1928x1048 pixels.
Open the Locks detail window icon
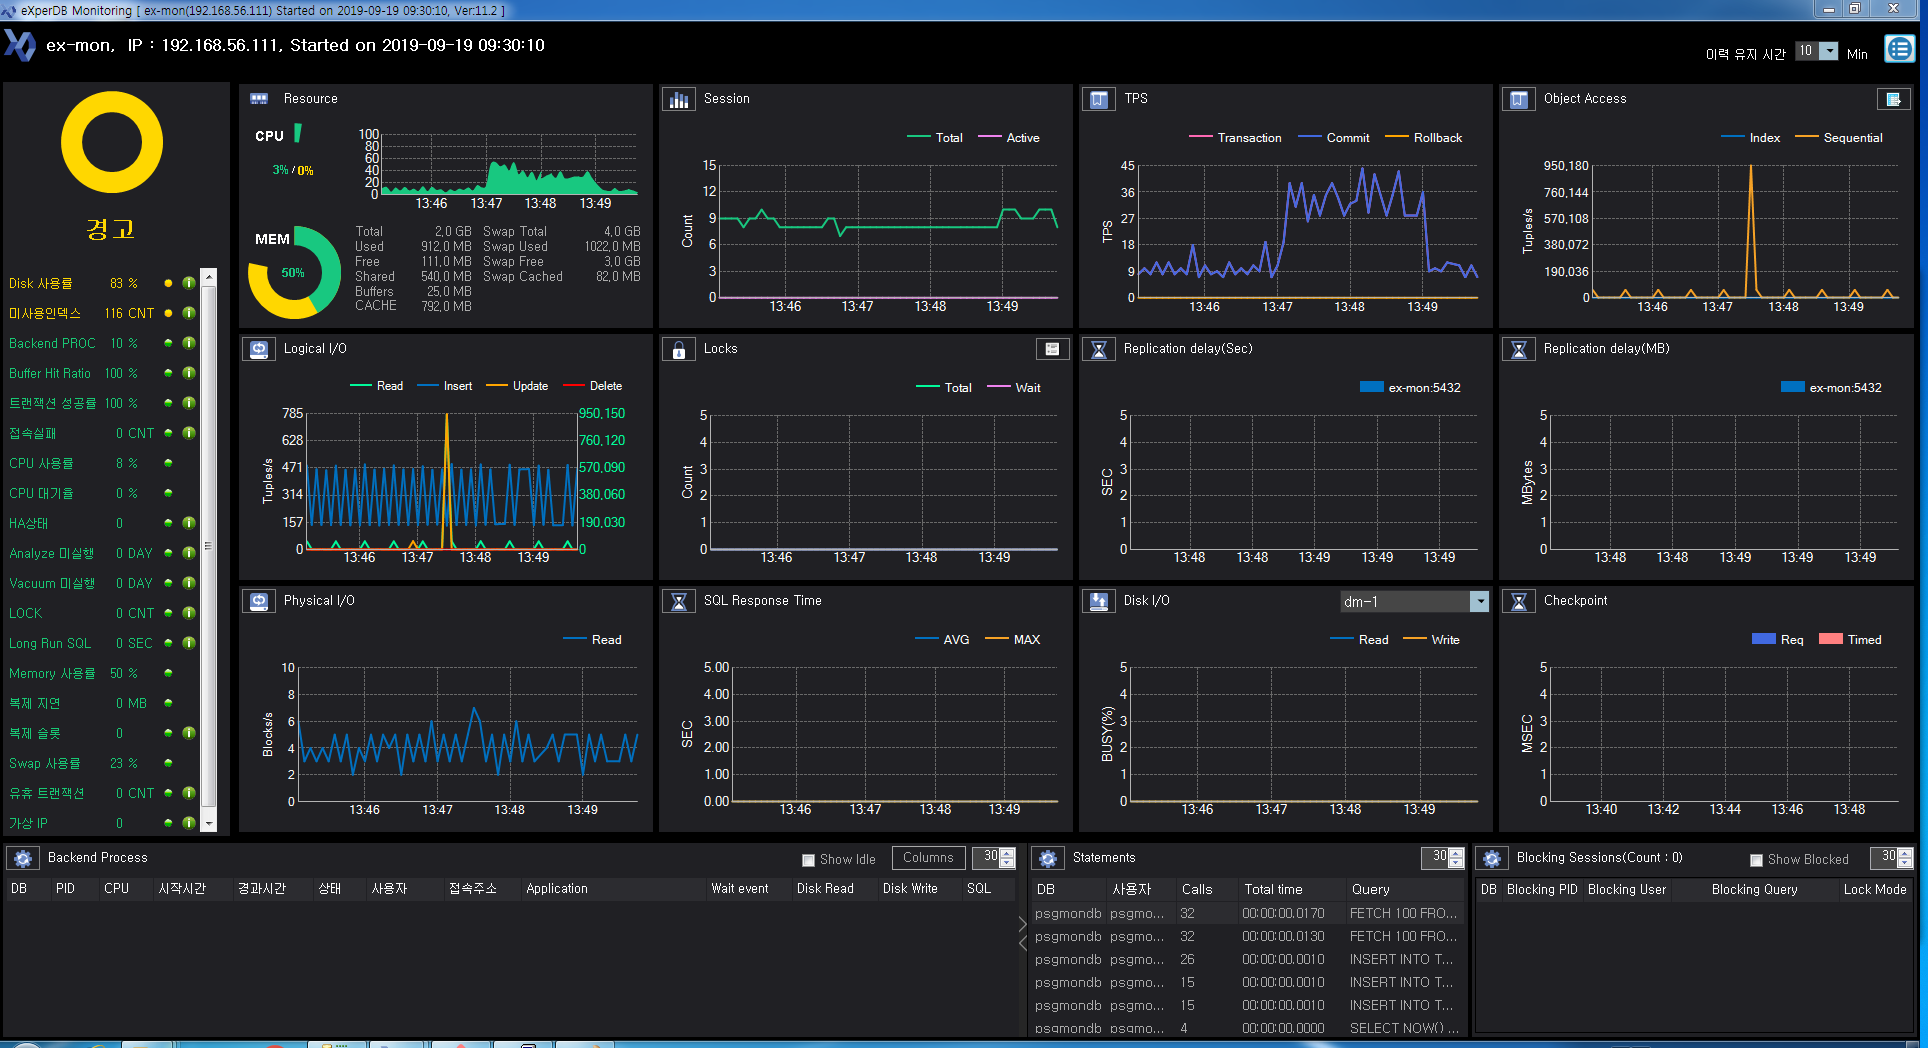(x=1052, y=349)
